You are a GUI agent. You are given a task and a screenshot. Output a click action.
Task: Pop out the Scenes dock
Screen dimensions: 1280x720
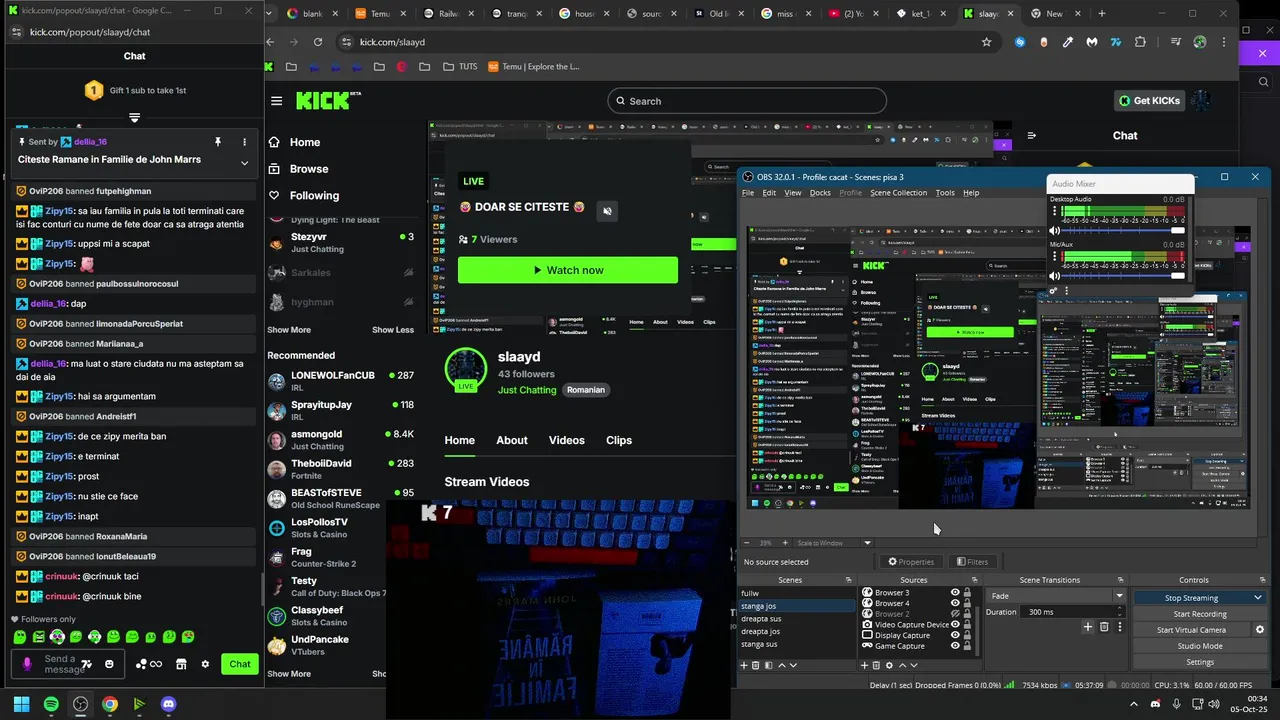848,580
